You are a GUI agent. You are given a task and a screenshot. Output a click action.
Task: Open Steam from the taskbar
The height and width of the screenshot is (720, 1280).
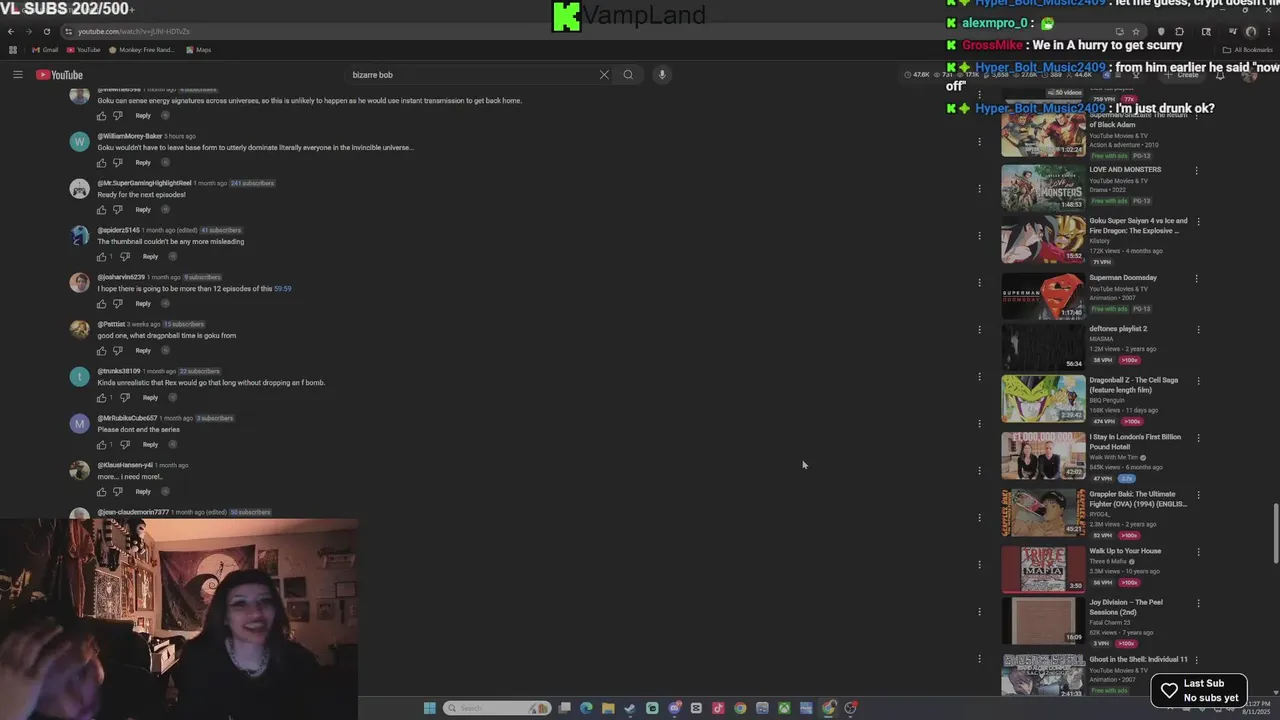pos(630,708)
